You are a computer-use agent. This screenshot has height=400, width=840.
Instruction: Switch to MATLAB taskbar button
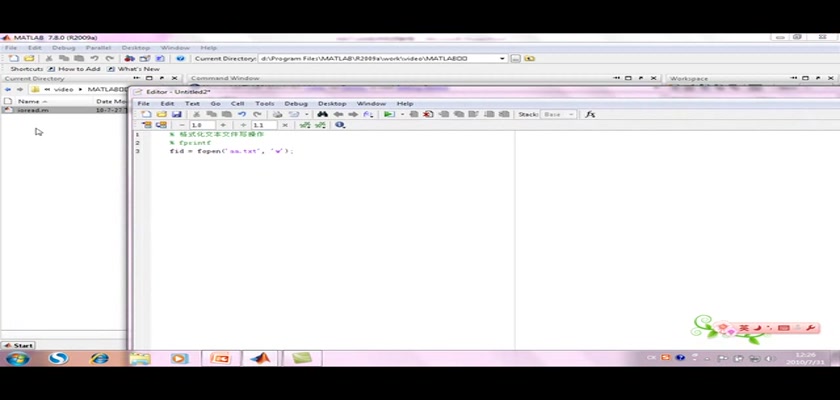tap(259, 358)
